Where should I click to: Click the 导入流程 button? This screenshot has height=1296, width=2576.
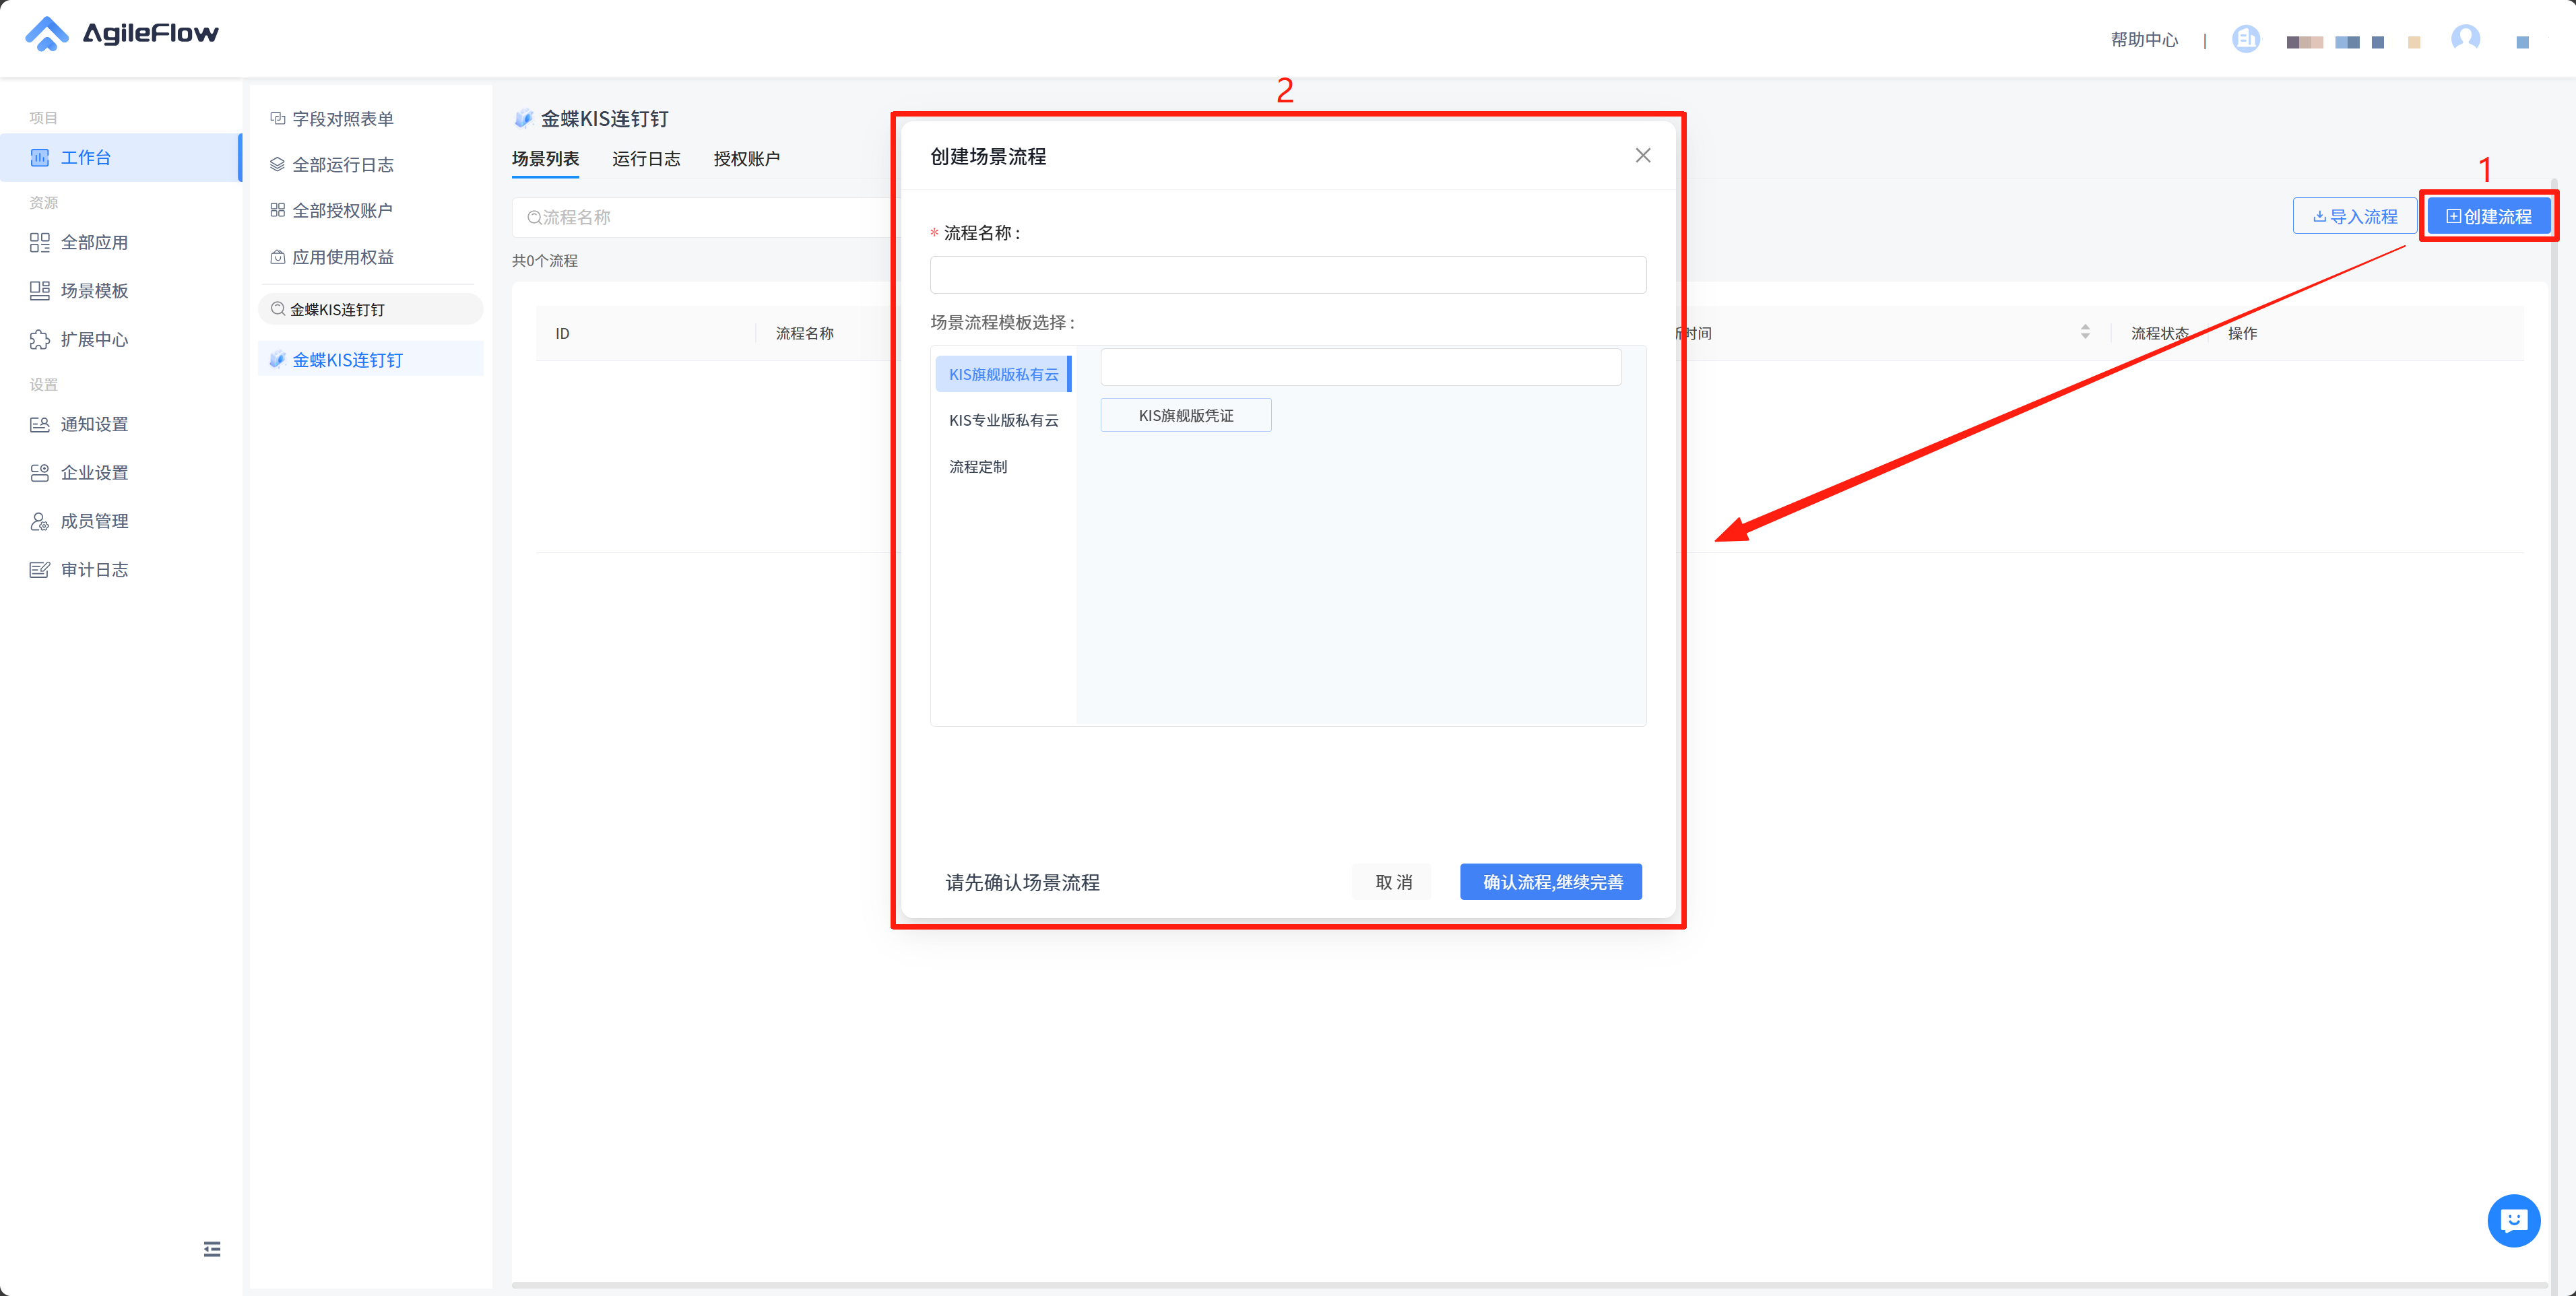[2355, 216]
